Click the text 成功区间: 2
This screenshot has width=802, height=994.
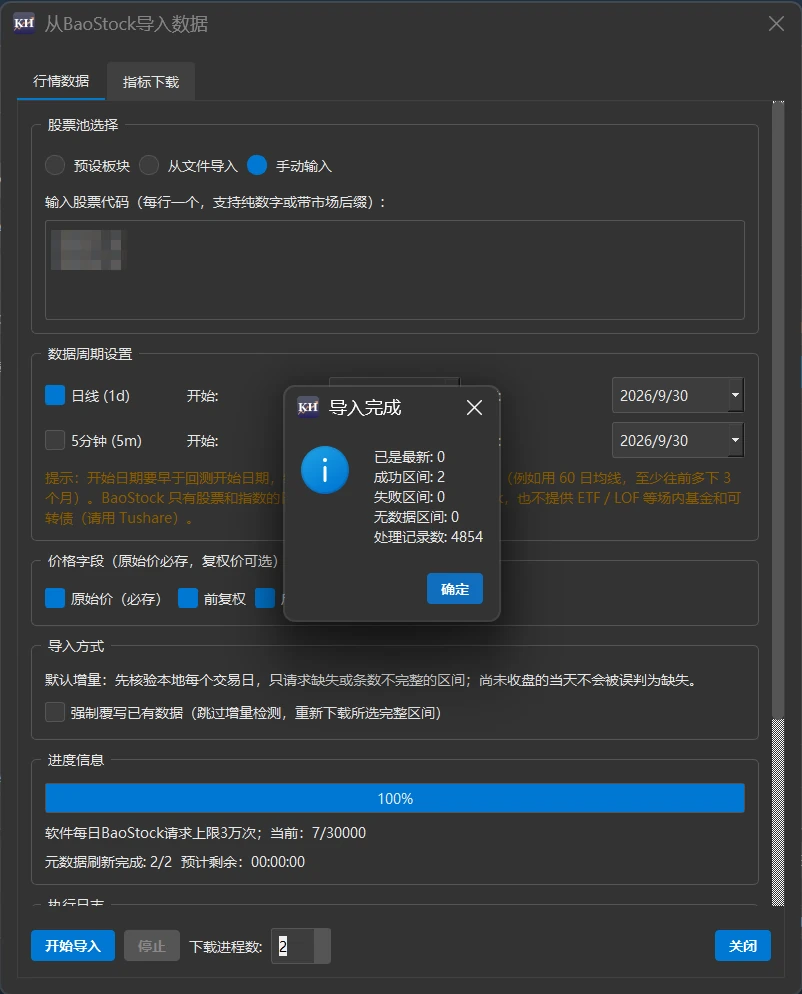[409, 477]
